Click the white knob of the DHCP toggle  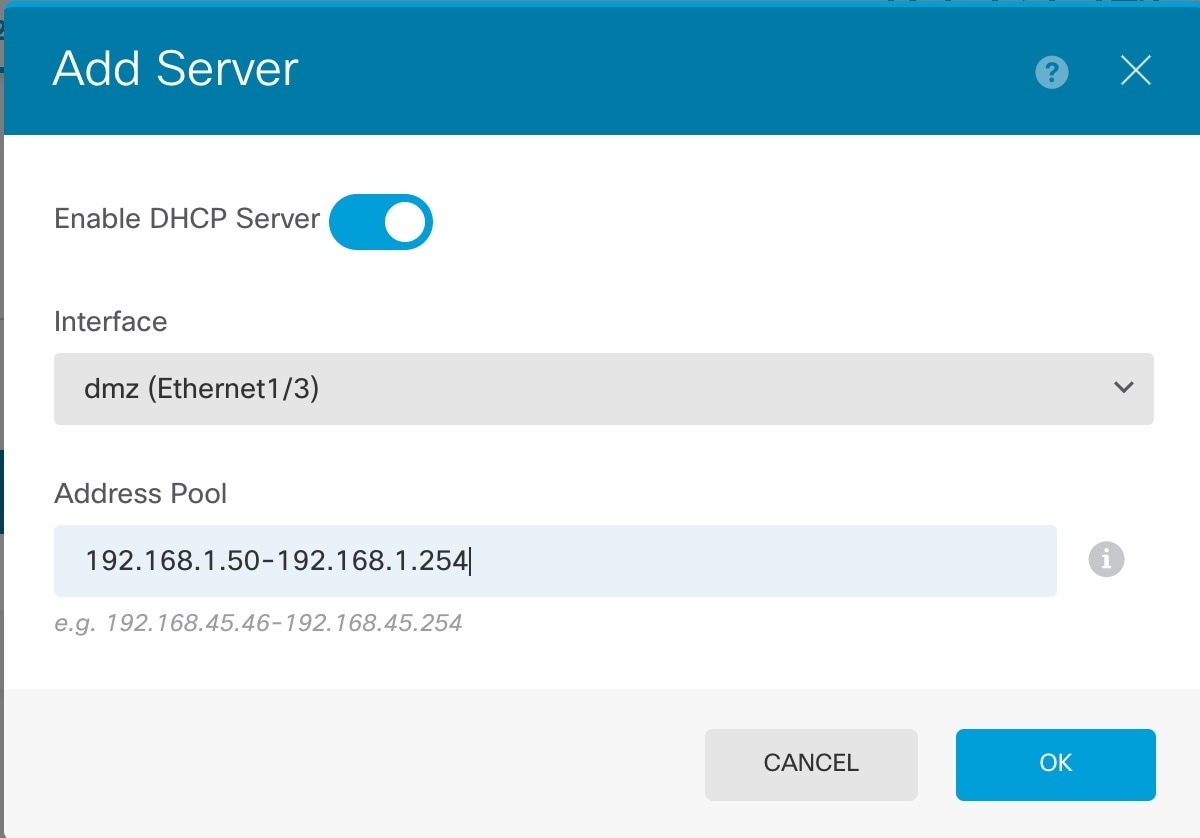405,222
